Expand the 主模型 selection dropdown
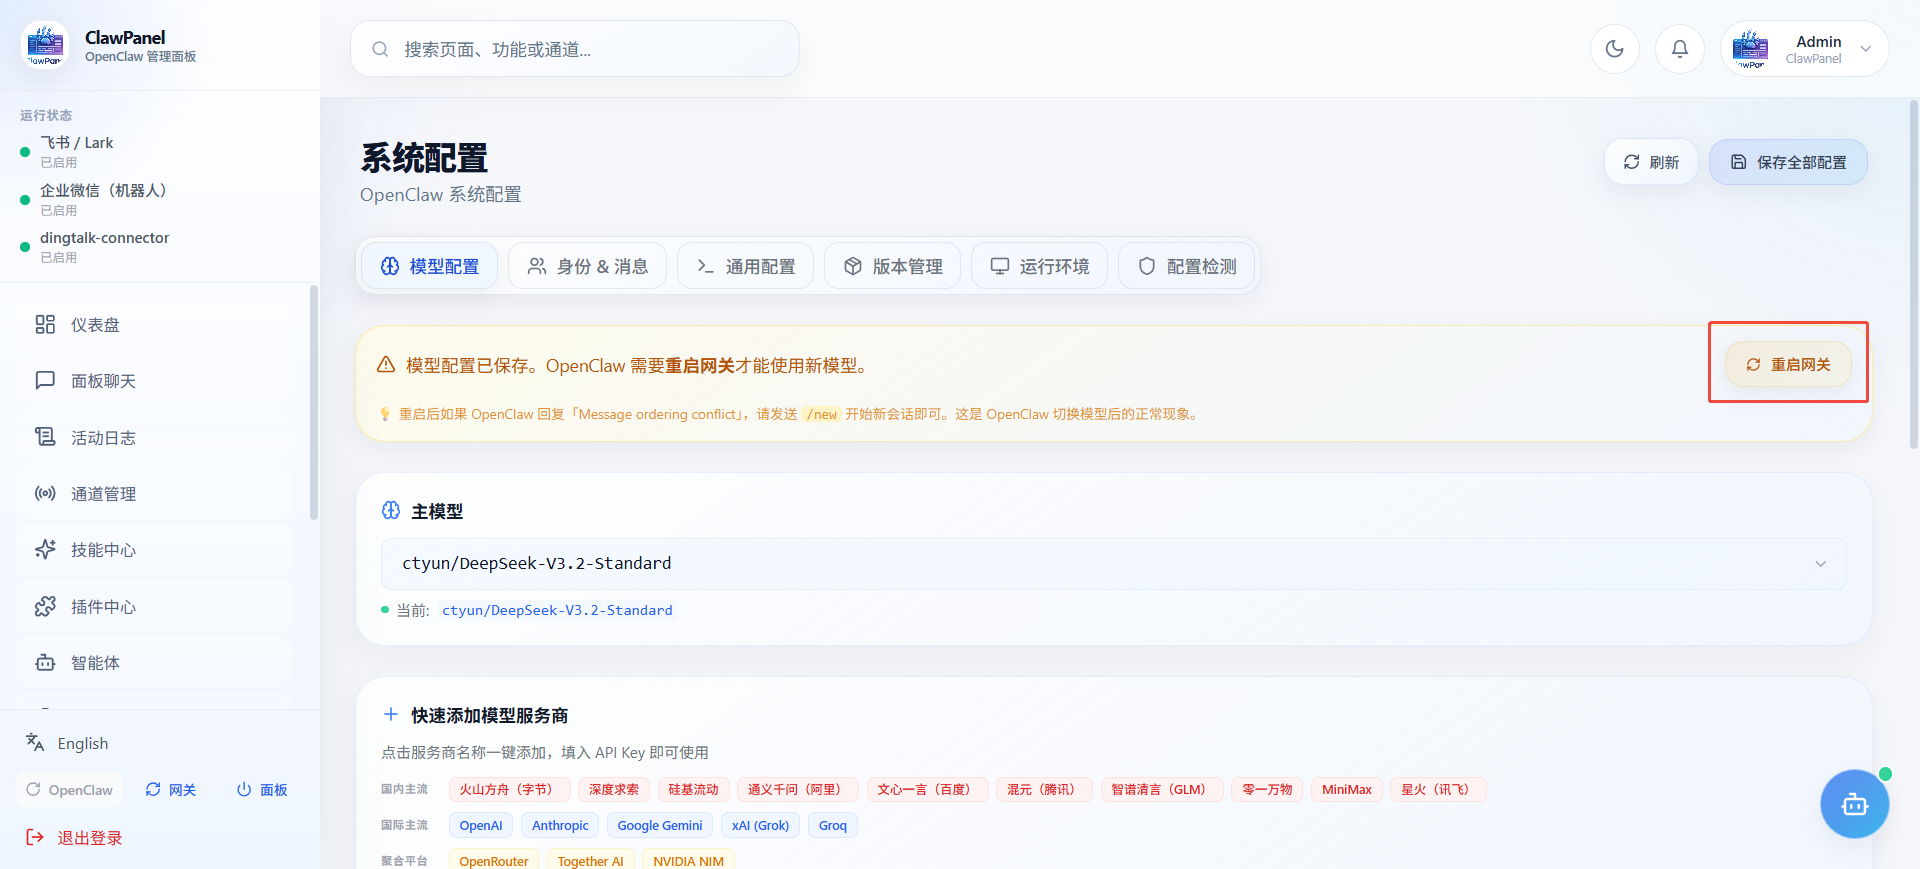1920x869 pixels. 1112,564
